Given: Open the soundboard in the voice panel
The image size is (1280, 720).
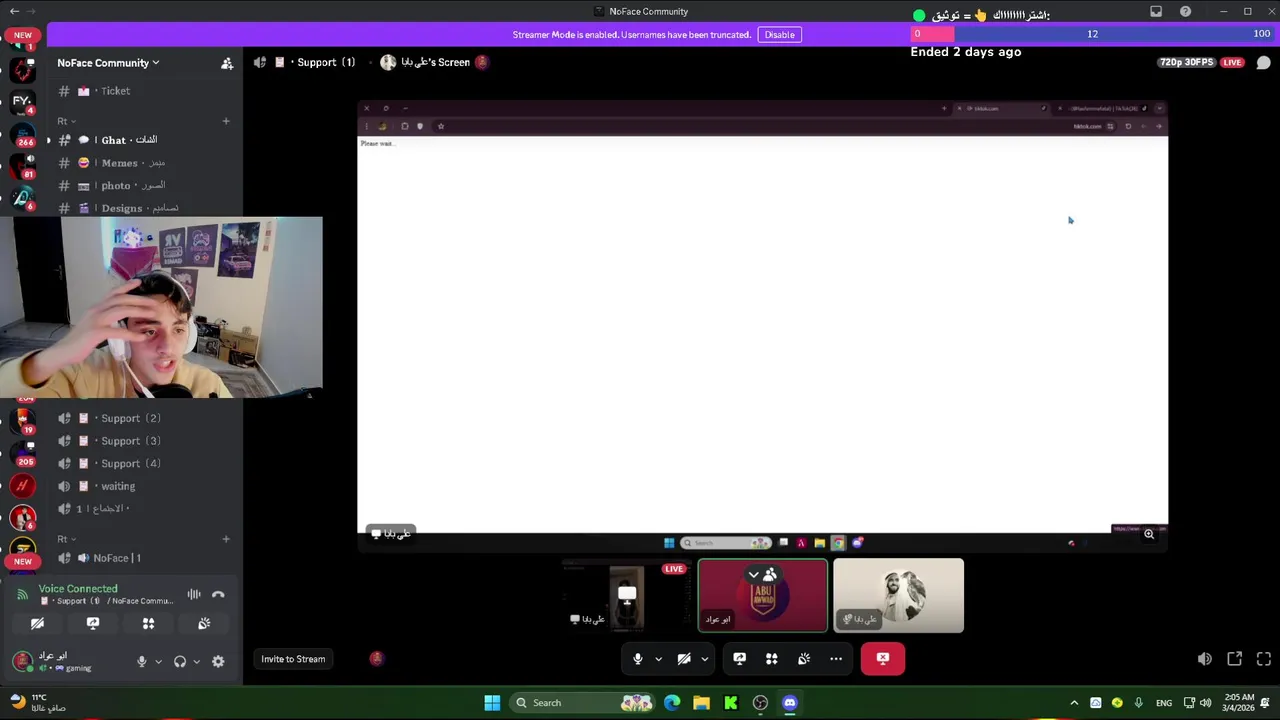Looking at the screenshot, I should click(204, 623).
